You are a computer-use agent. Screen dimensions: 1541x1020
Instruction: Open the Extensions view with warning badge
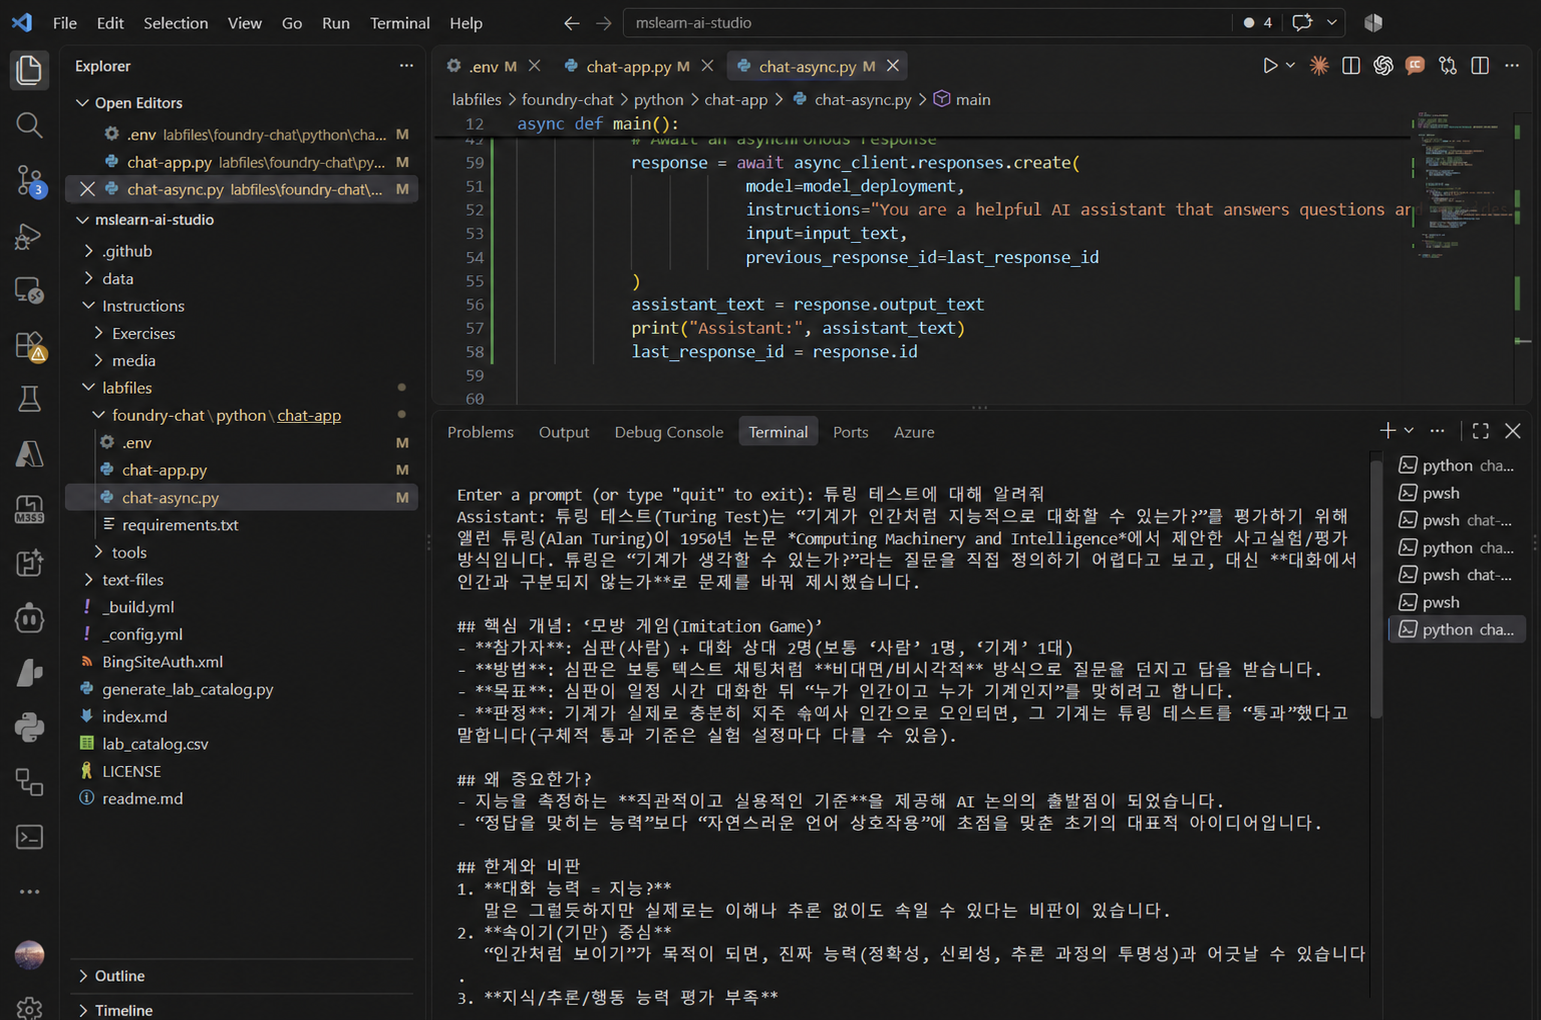click(x=29, y=346)
